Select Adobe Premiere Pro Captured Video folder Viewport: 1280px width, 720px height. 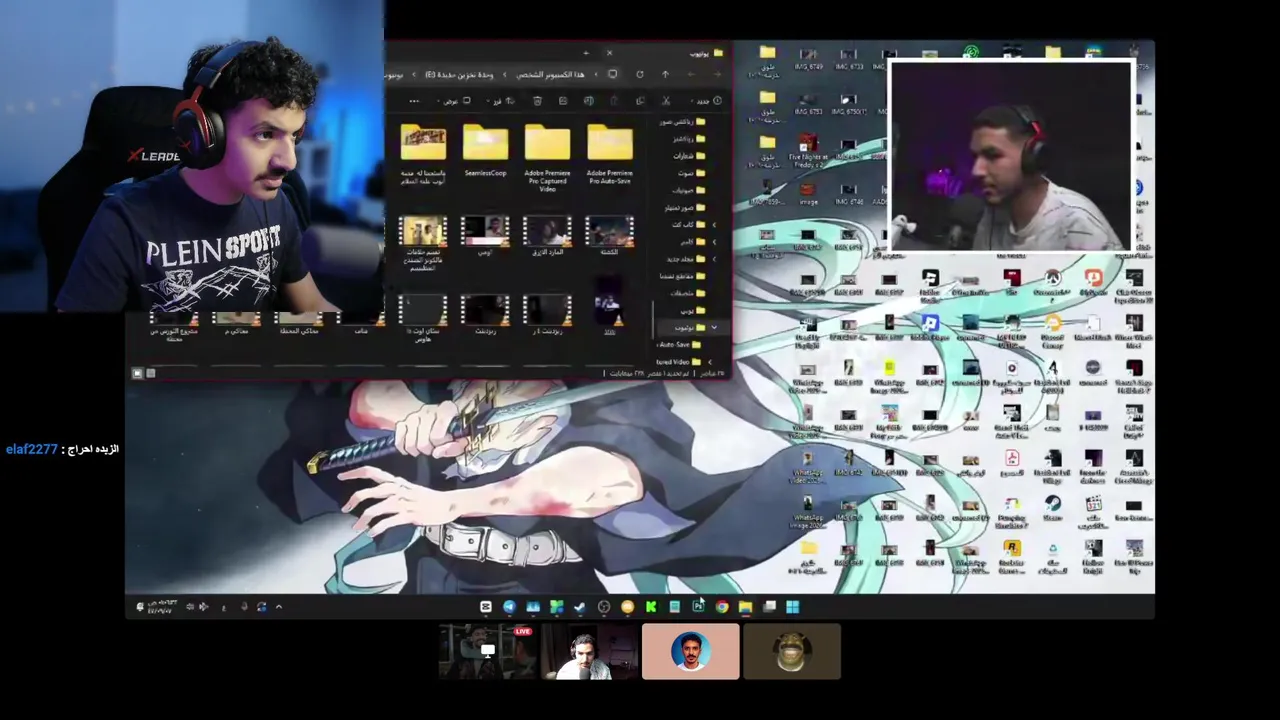click(x=547, y=158)
